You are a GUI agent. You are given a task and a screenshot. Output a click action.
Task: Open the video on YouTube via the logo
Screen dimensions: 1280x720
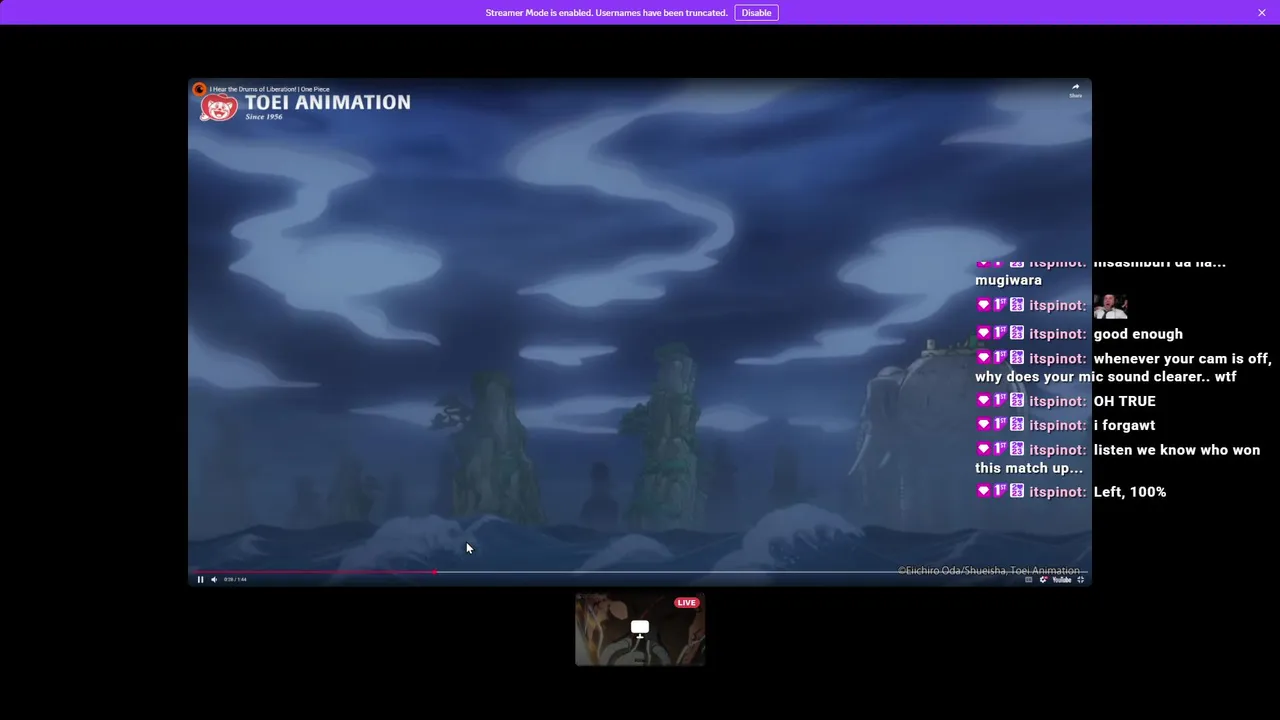pyautogui.click(x=1061, y=579)
